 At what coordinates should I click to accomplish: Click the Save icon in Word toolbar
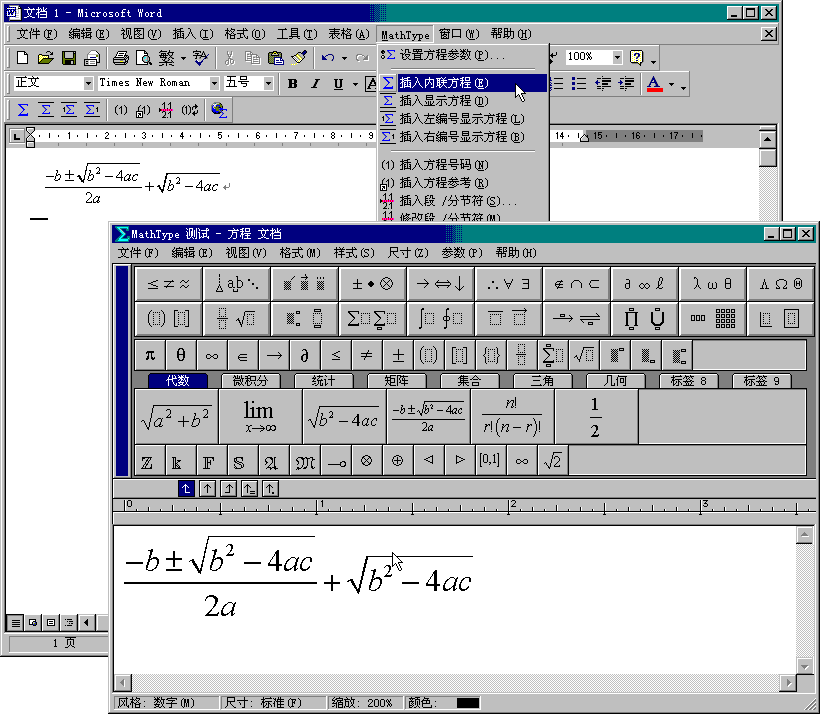(69, 58)
